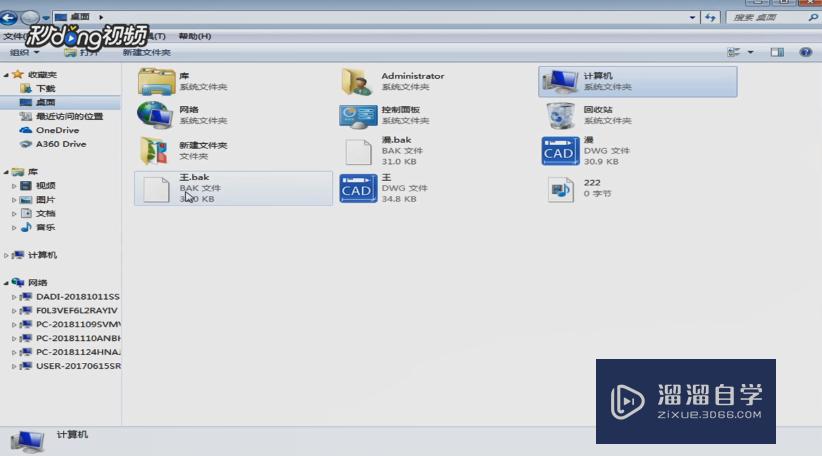
Task: Select the 30.9 KB DWG CAD file icon
Action: point(560,151)
